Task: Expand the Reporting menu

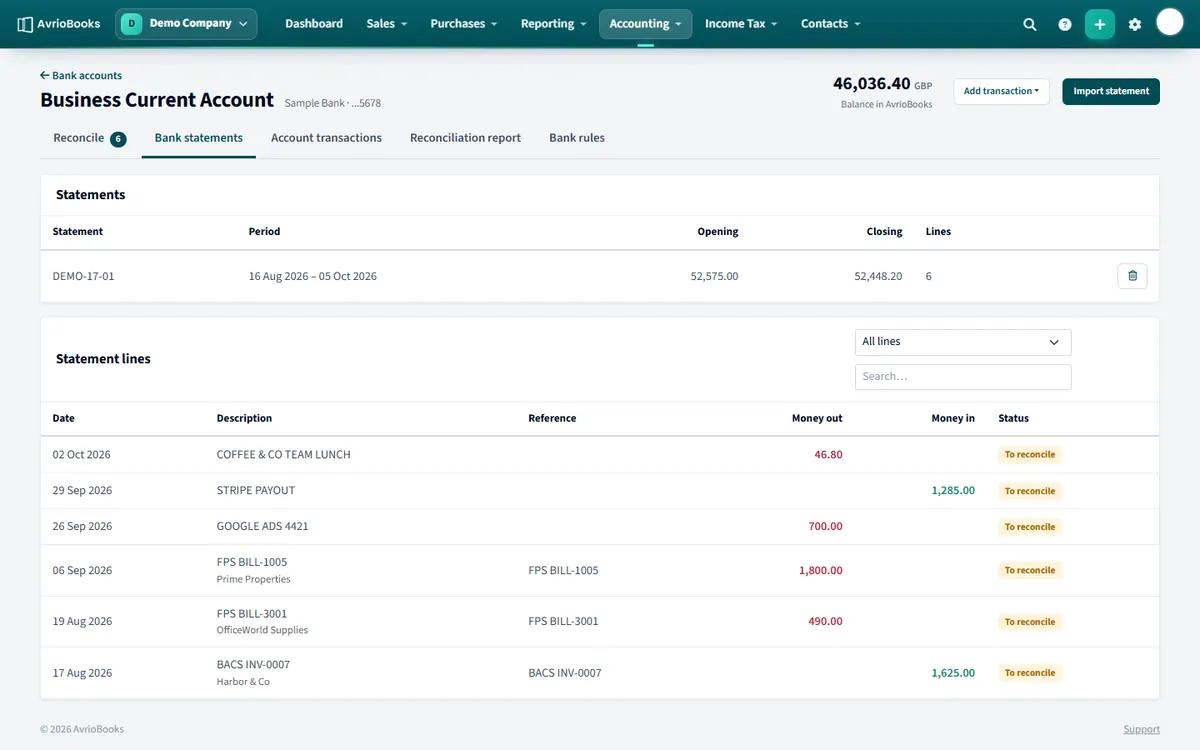Action: [553, 24]
